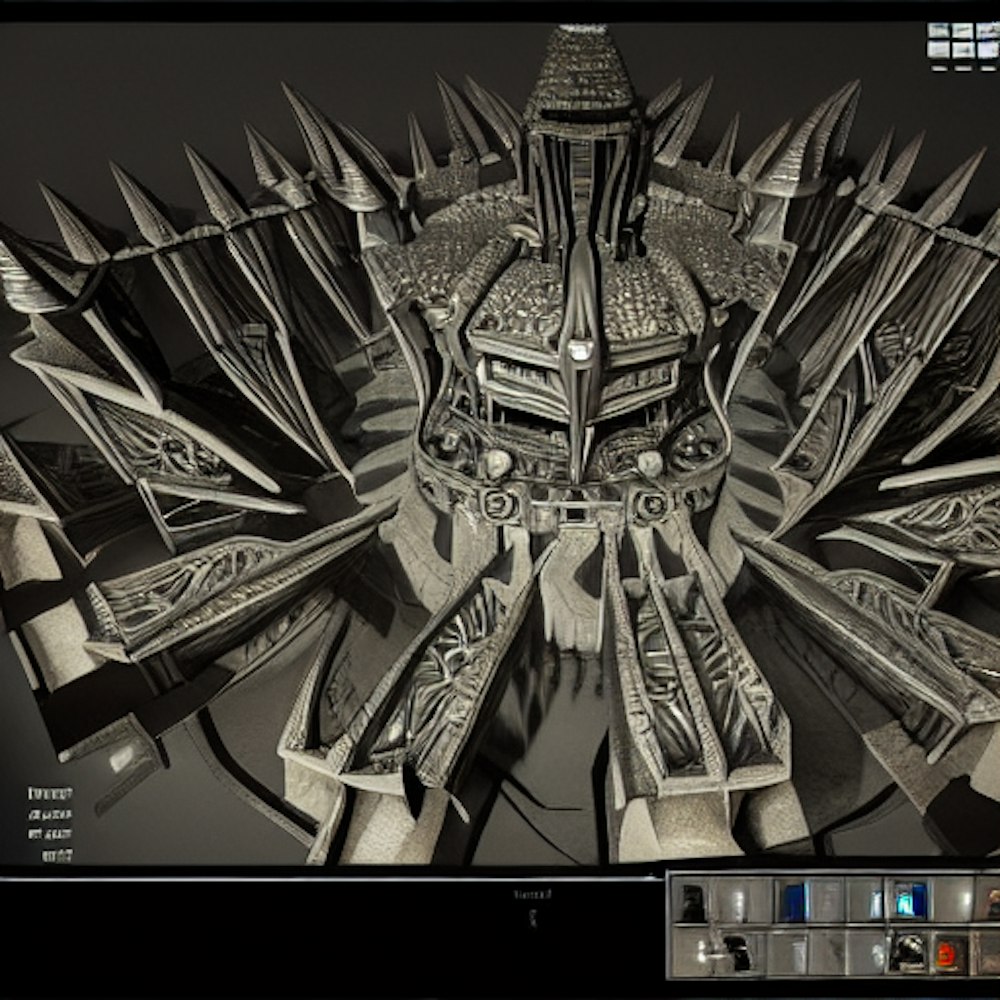This screenshot has height=1000, width=1000.
Task: Open the top-middle thumbnail in the corner grid
Action: (x=961, y=30)
